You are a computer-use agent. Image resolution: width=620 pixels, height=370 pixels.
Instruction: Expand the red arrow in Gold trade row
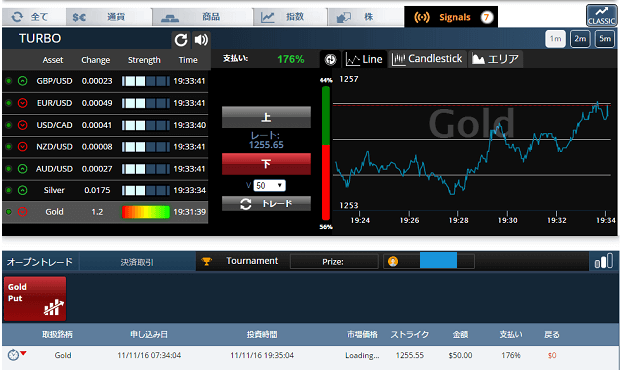[23, 353]
